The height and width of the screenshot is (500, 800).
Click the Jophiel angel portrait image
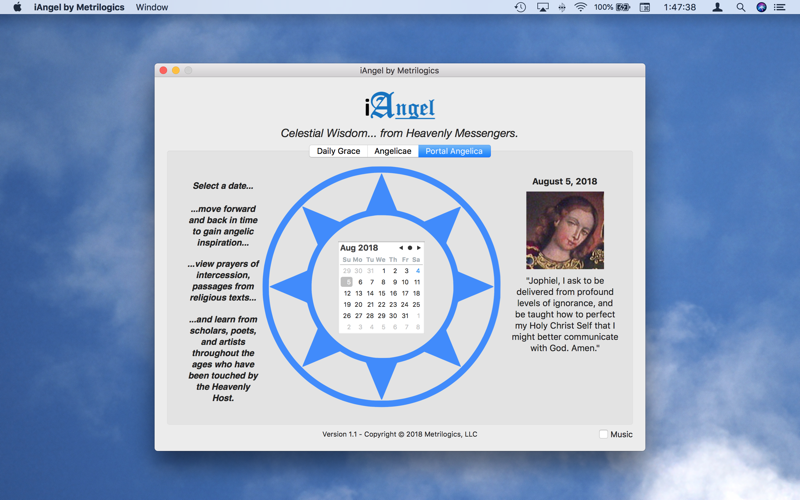tap(565, 230)
